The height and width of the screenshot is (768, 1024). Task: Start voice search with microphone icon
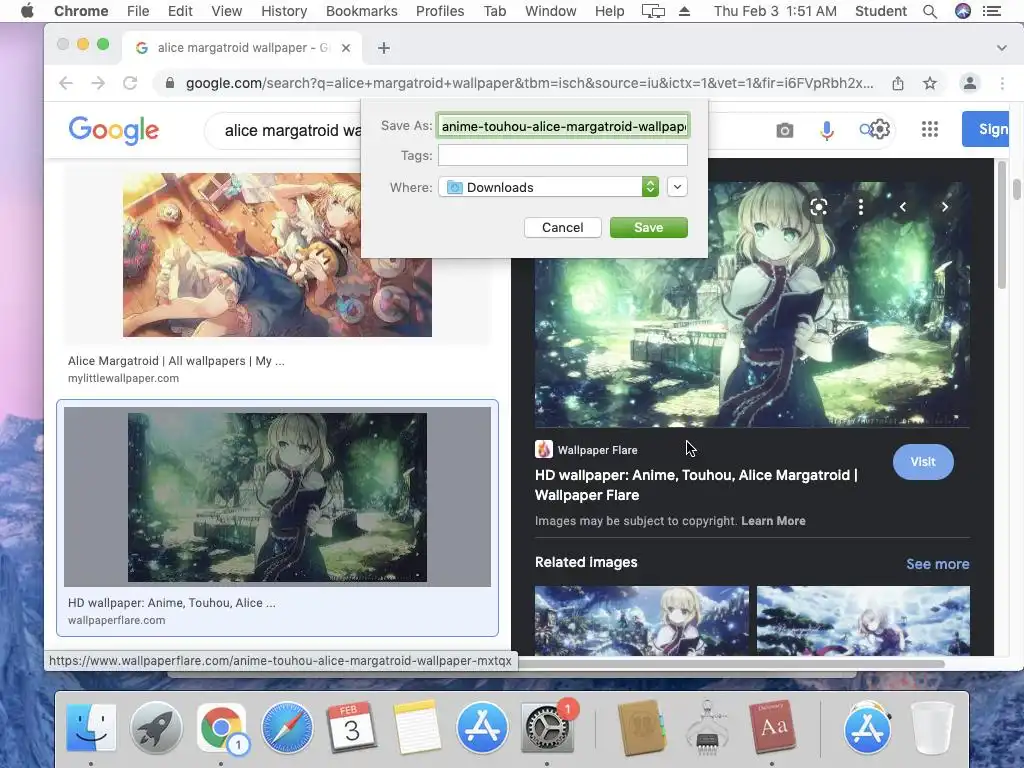[827, 131]
